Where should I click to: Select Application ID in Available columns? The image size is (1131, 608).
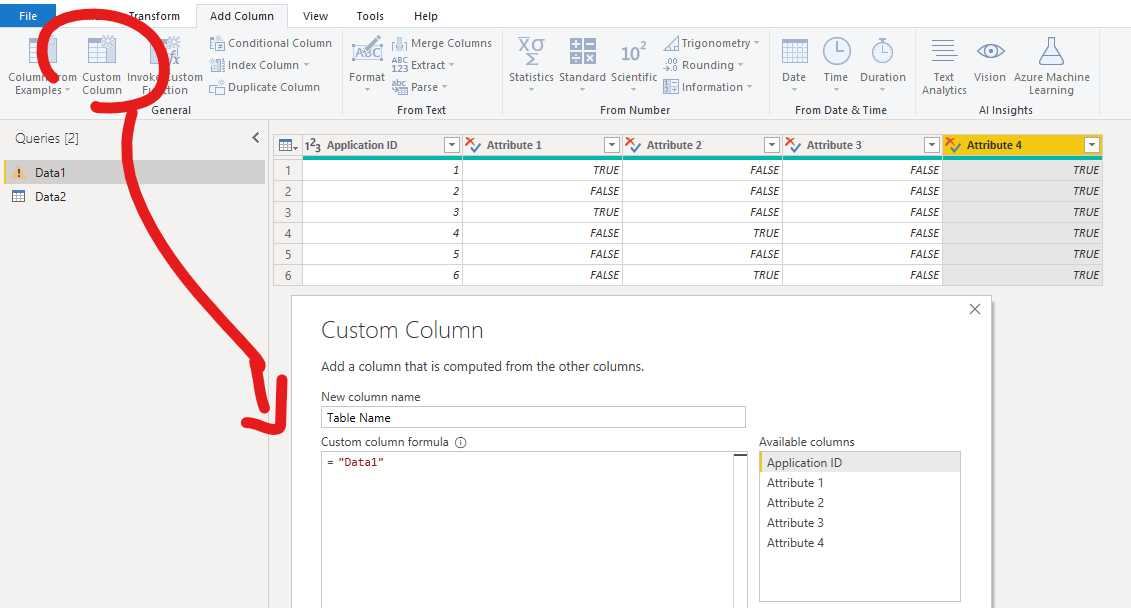pyautogui.click(x=860, y=462)
